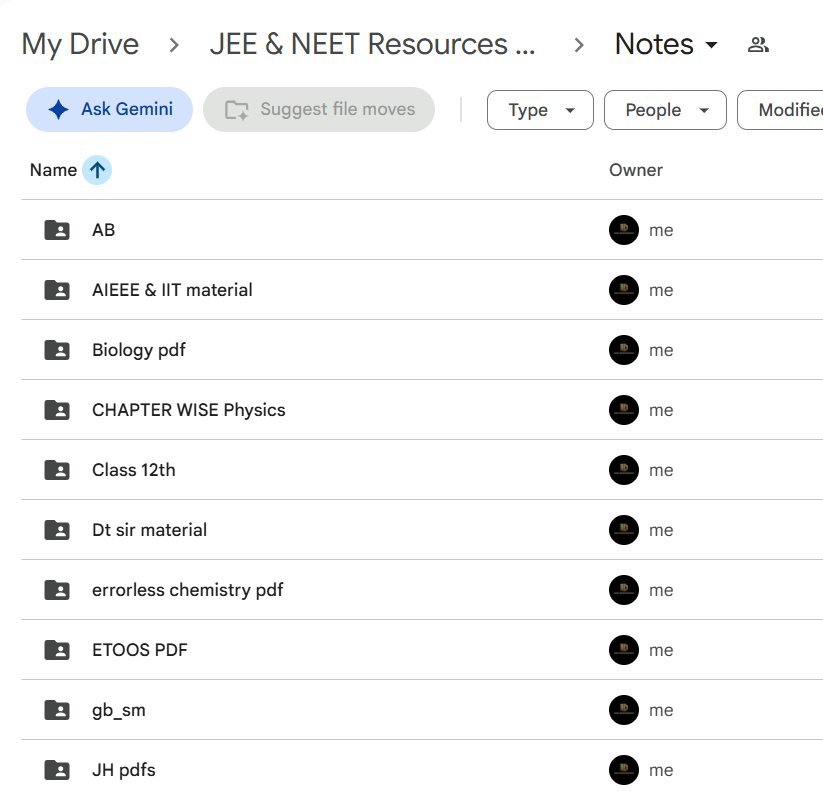
Task: Open the Type filter dropdown
Action: pyautogui.click(x=540, y=110)
